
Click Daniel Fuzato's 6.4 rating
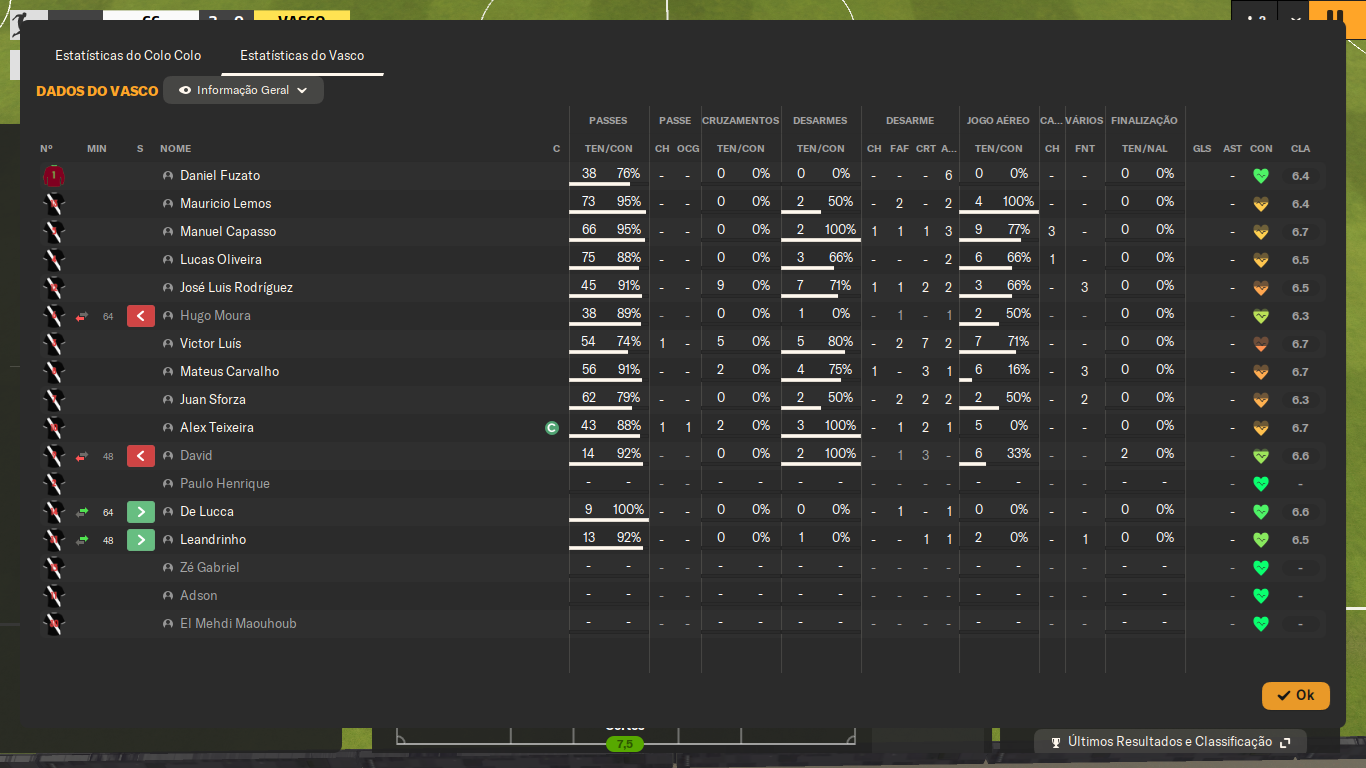pos(1300,176)
